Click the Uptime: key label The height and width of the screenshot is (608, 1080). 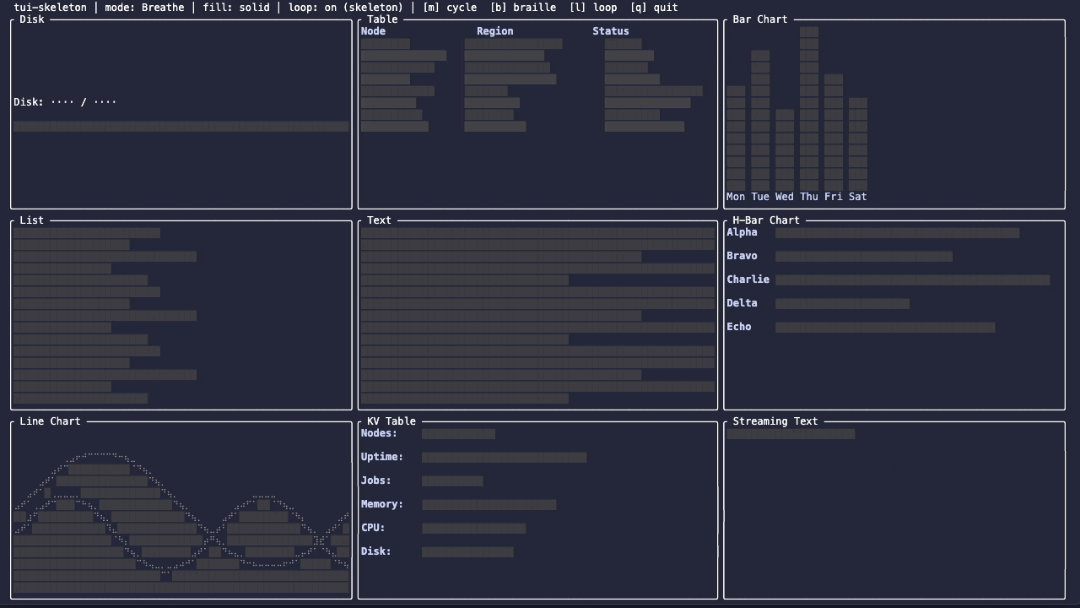coord(382,457)
